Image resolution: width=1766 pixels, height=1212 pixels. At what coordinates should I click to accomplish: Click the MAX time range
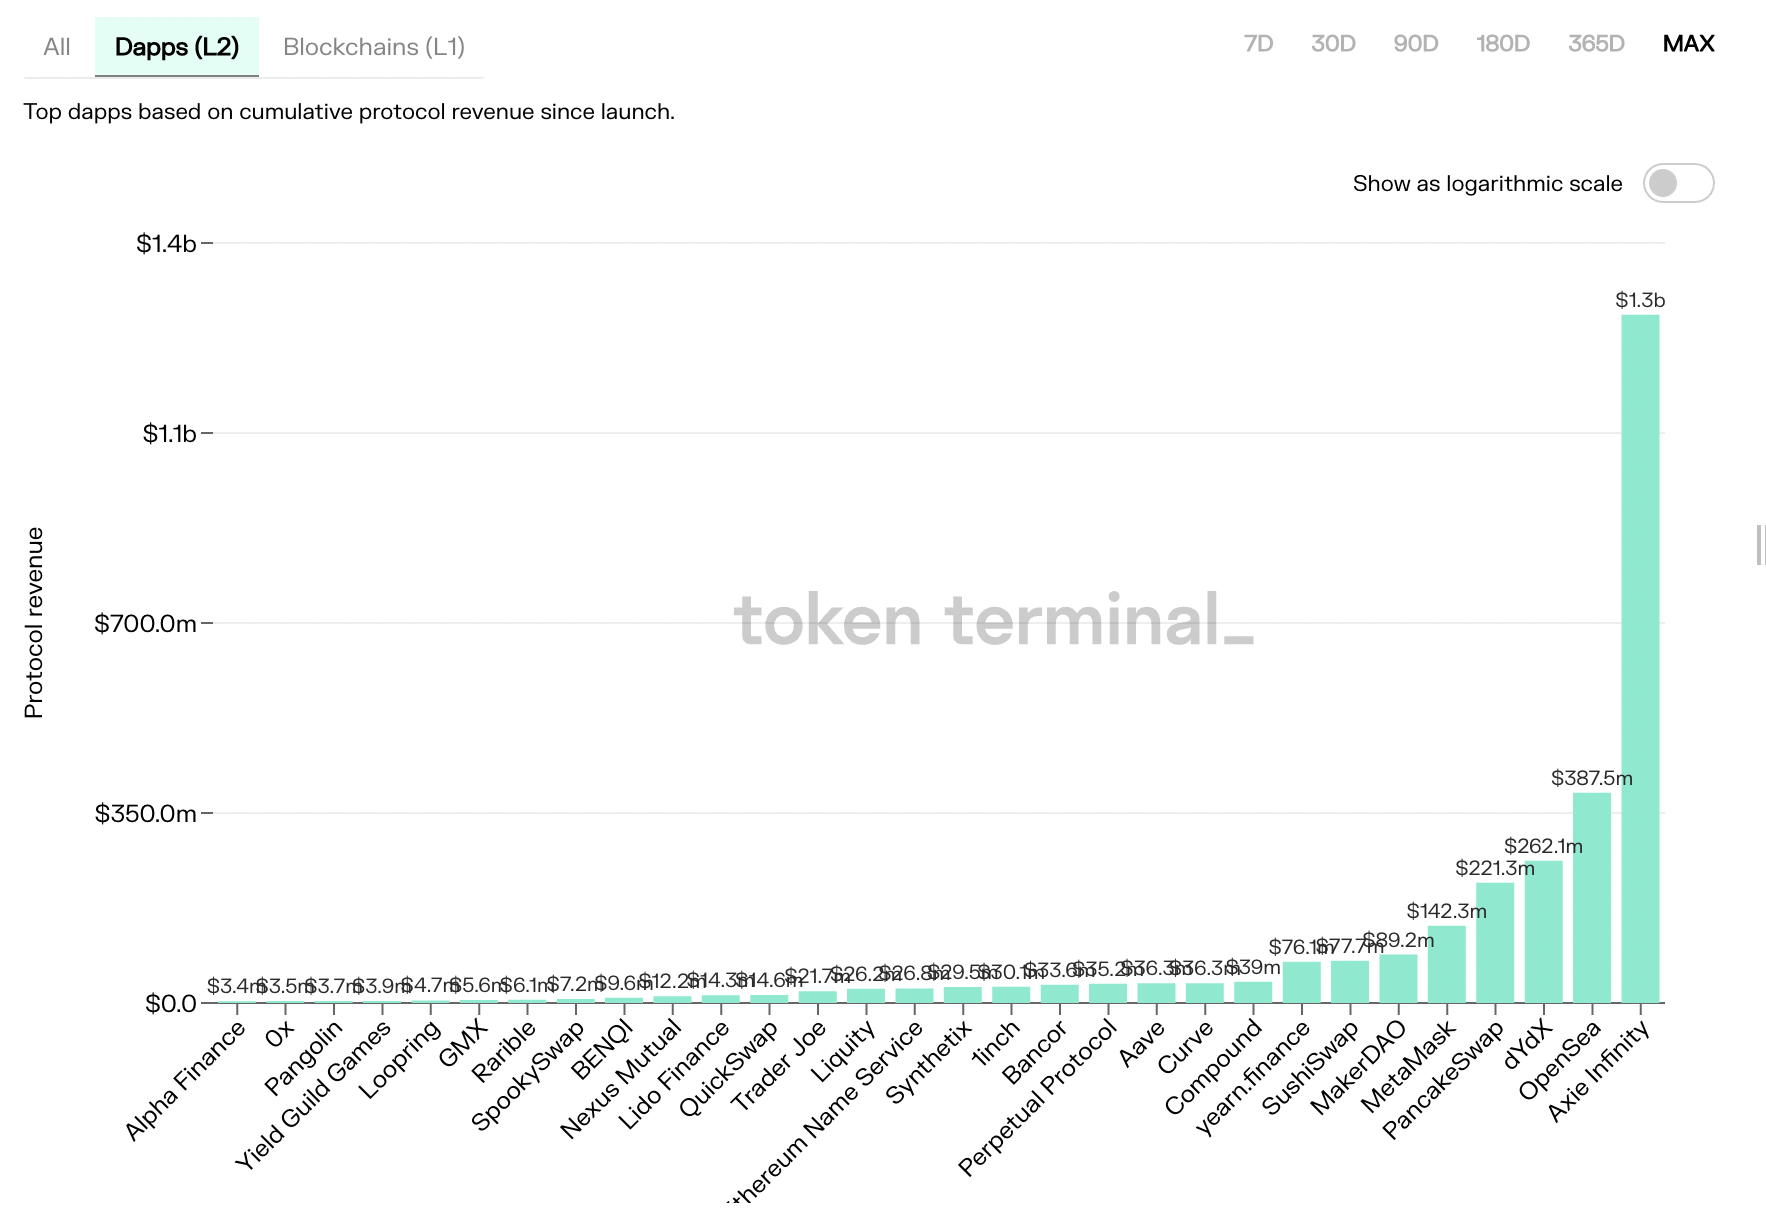(1688, 44)
